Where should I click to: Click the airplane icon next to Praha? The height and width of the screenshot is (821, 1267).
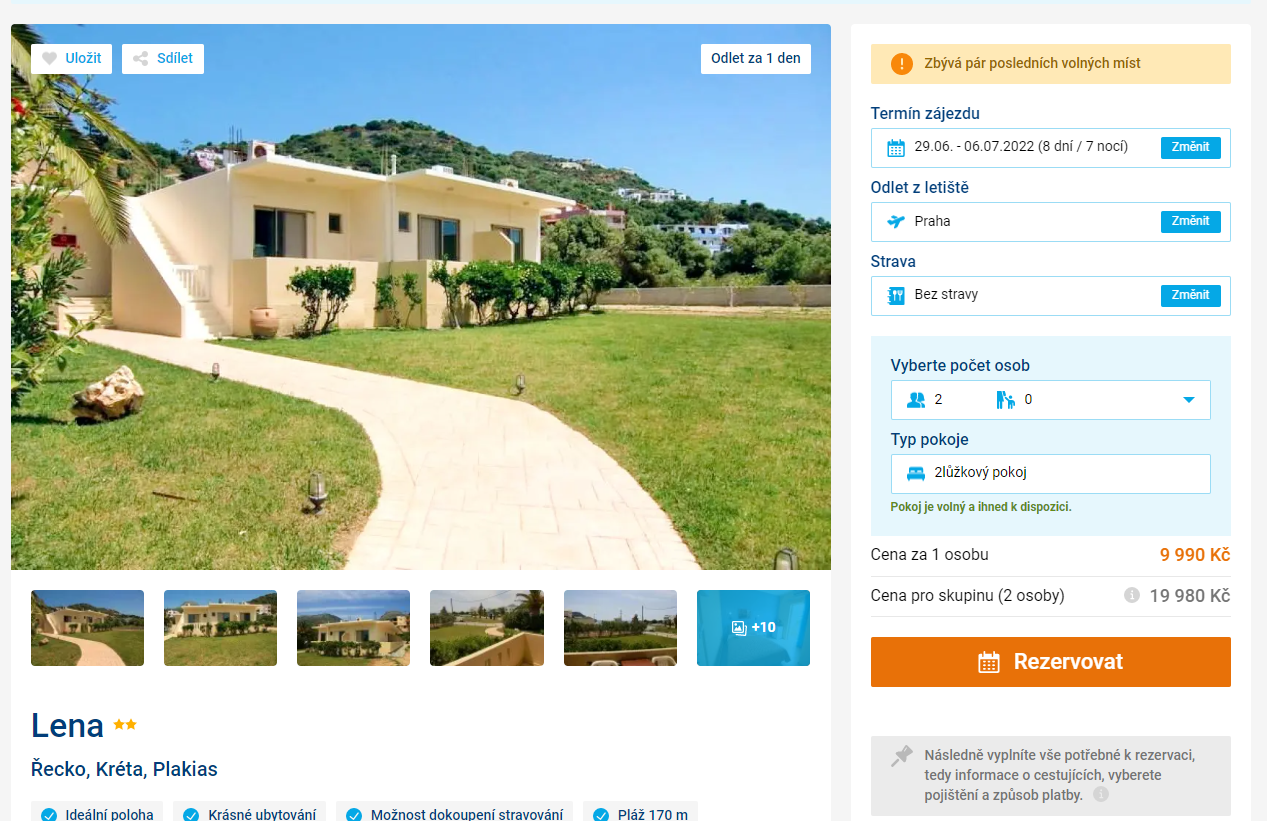click(896, 222)
